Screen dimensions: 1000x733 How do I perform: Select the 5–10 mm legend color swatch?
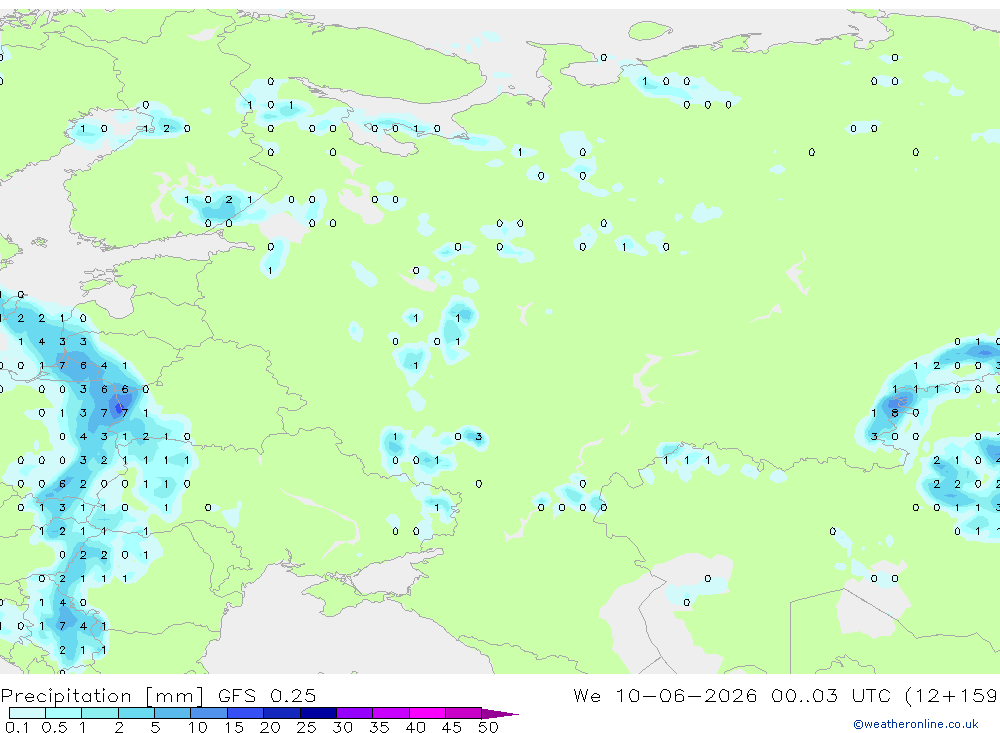click(x=173, y=713)
